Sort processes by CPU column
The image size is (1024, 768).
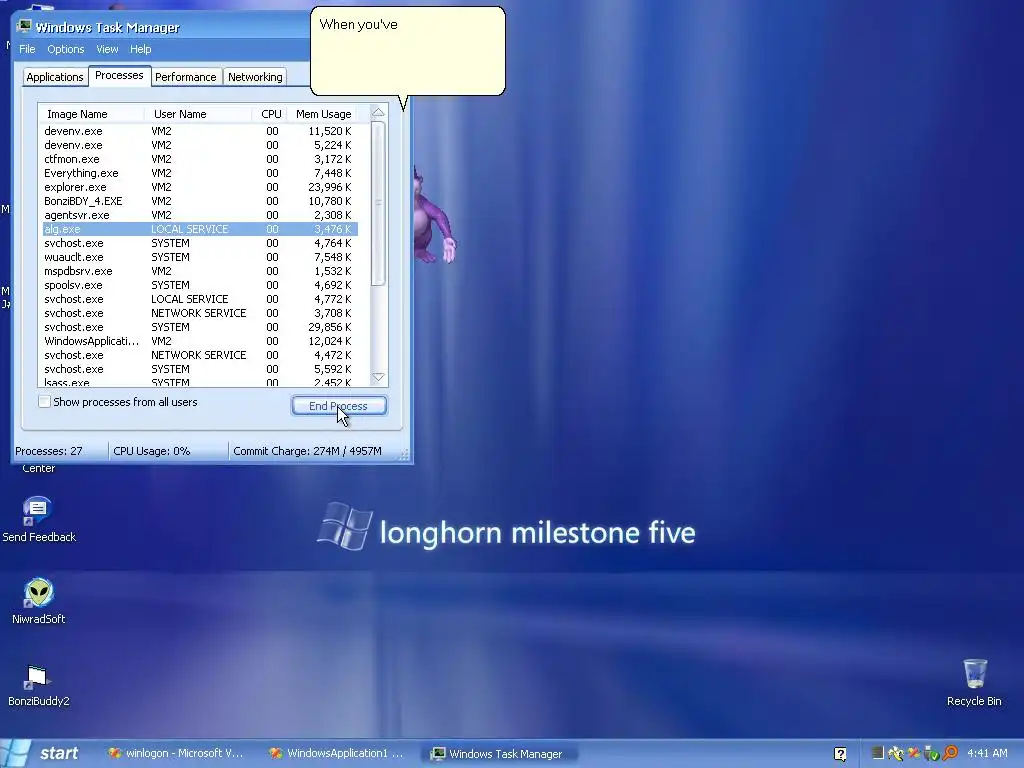pos(270,114)
